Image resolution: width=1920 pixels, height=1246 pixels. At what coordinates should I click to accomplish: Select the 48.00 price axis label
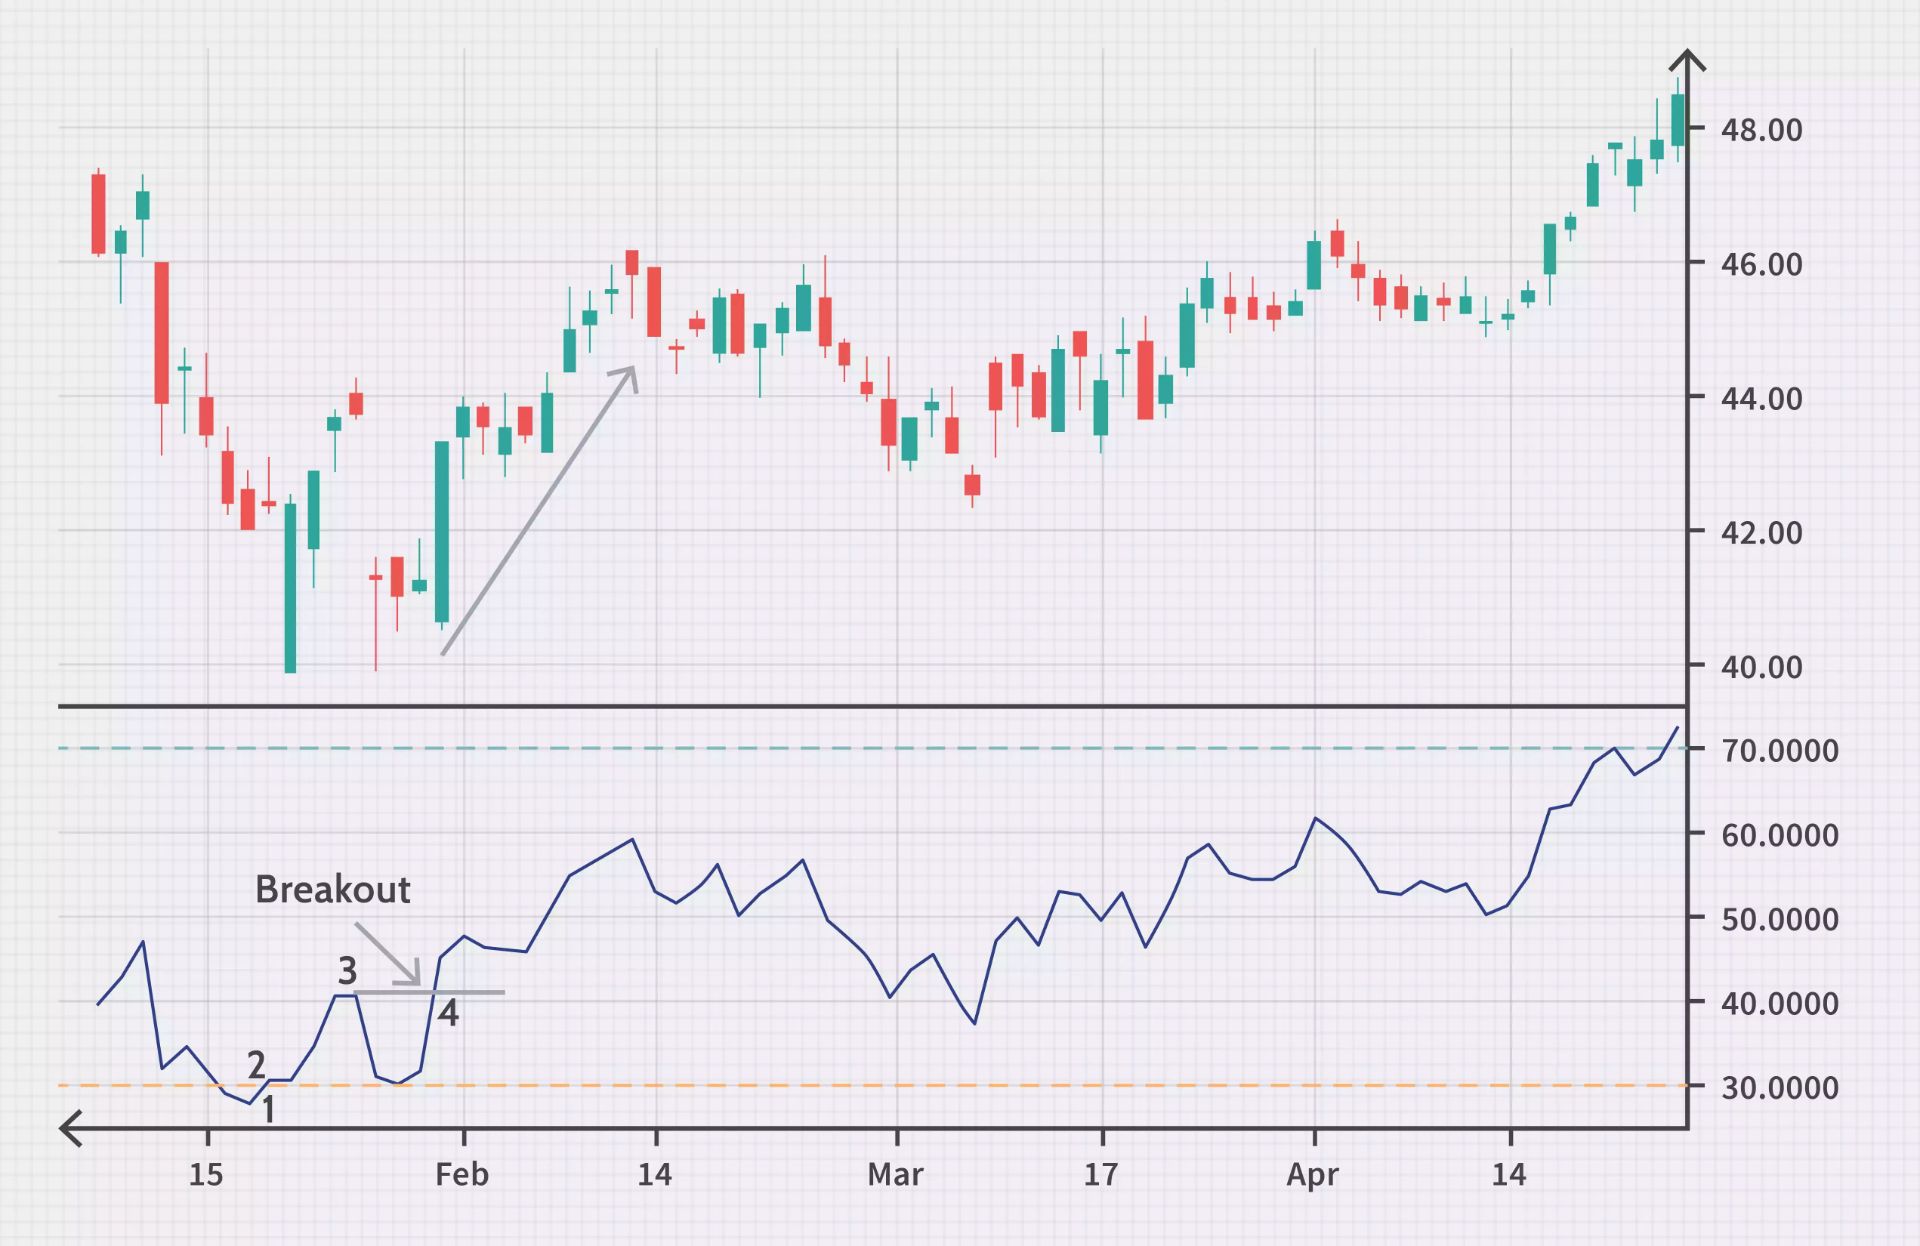click(x=1761, y=130)
